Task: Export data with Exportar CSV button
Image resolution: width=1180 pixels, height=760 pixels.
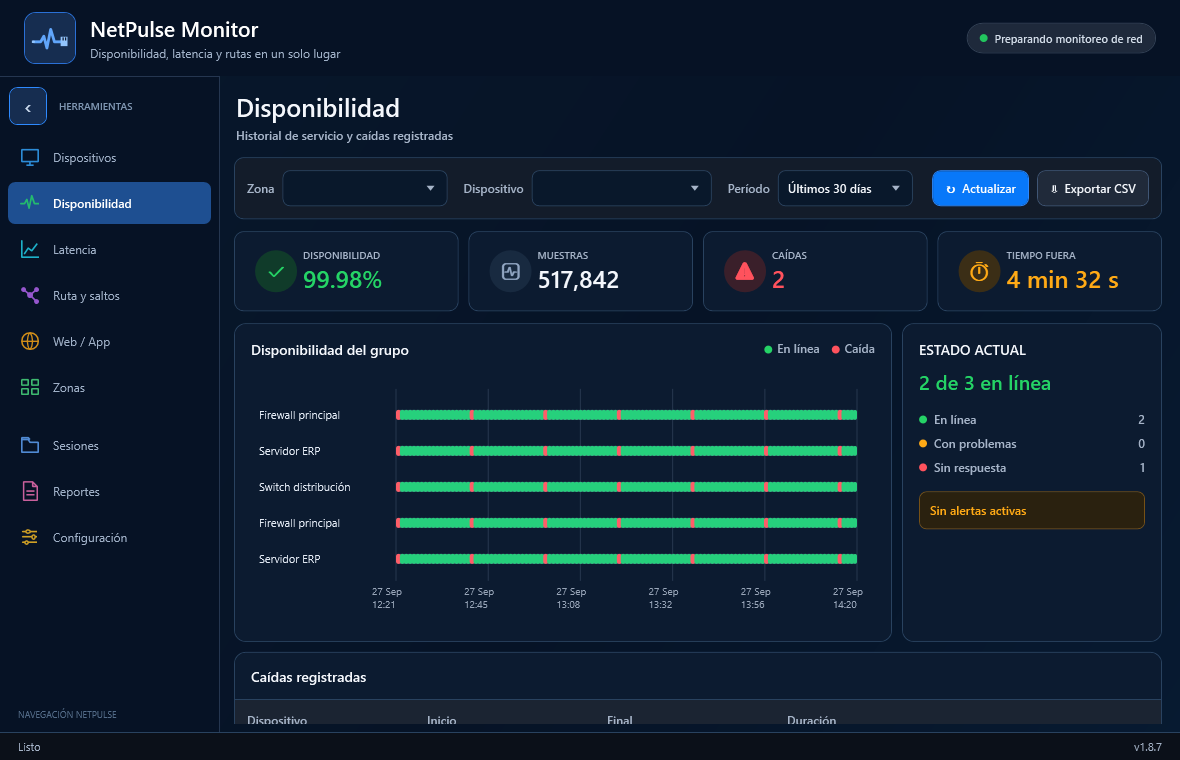Action: click(x=1093, y=188)
